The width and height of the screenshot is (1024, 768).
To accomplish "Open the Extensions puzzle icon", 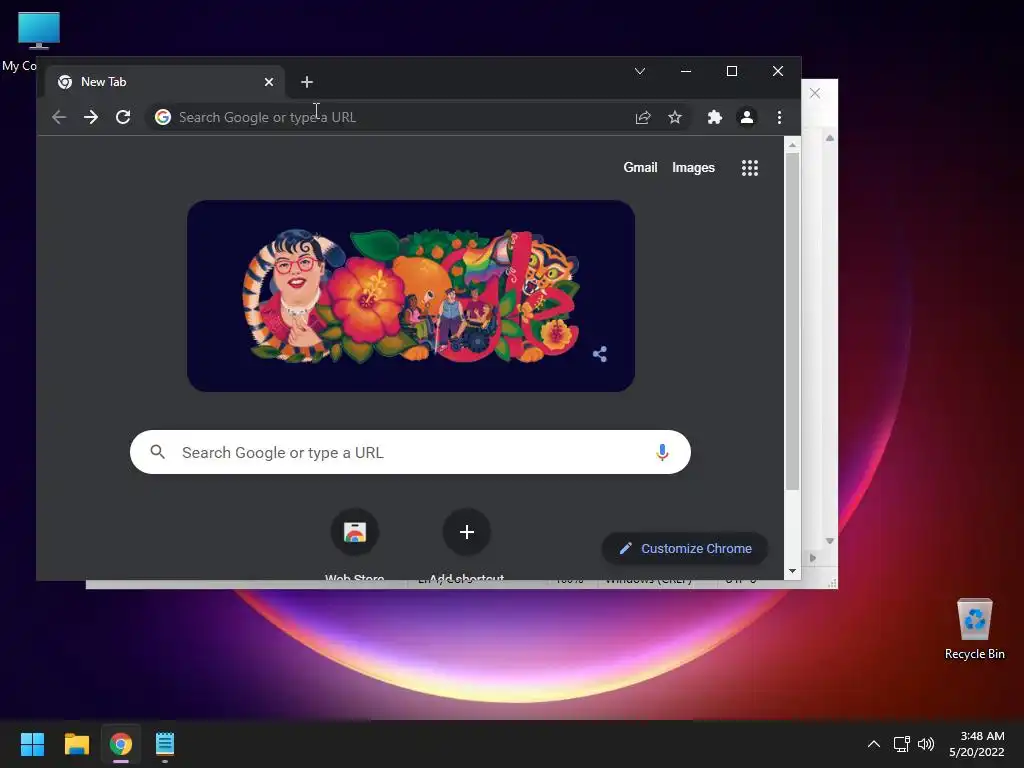I will click(x=715, y=118).
